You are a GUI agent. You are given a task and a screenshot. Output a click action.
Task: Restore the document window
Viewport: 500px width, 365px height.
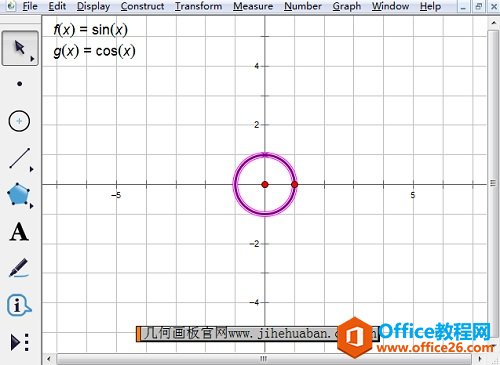pyautogui.click(x=478, y=6)
